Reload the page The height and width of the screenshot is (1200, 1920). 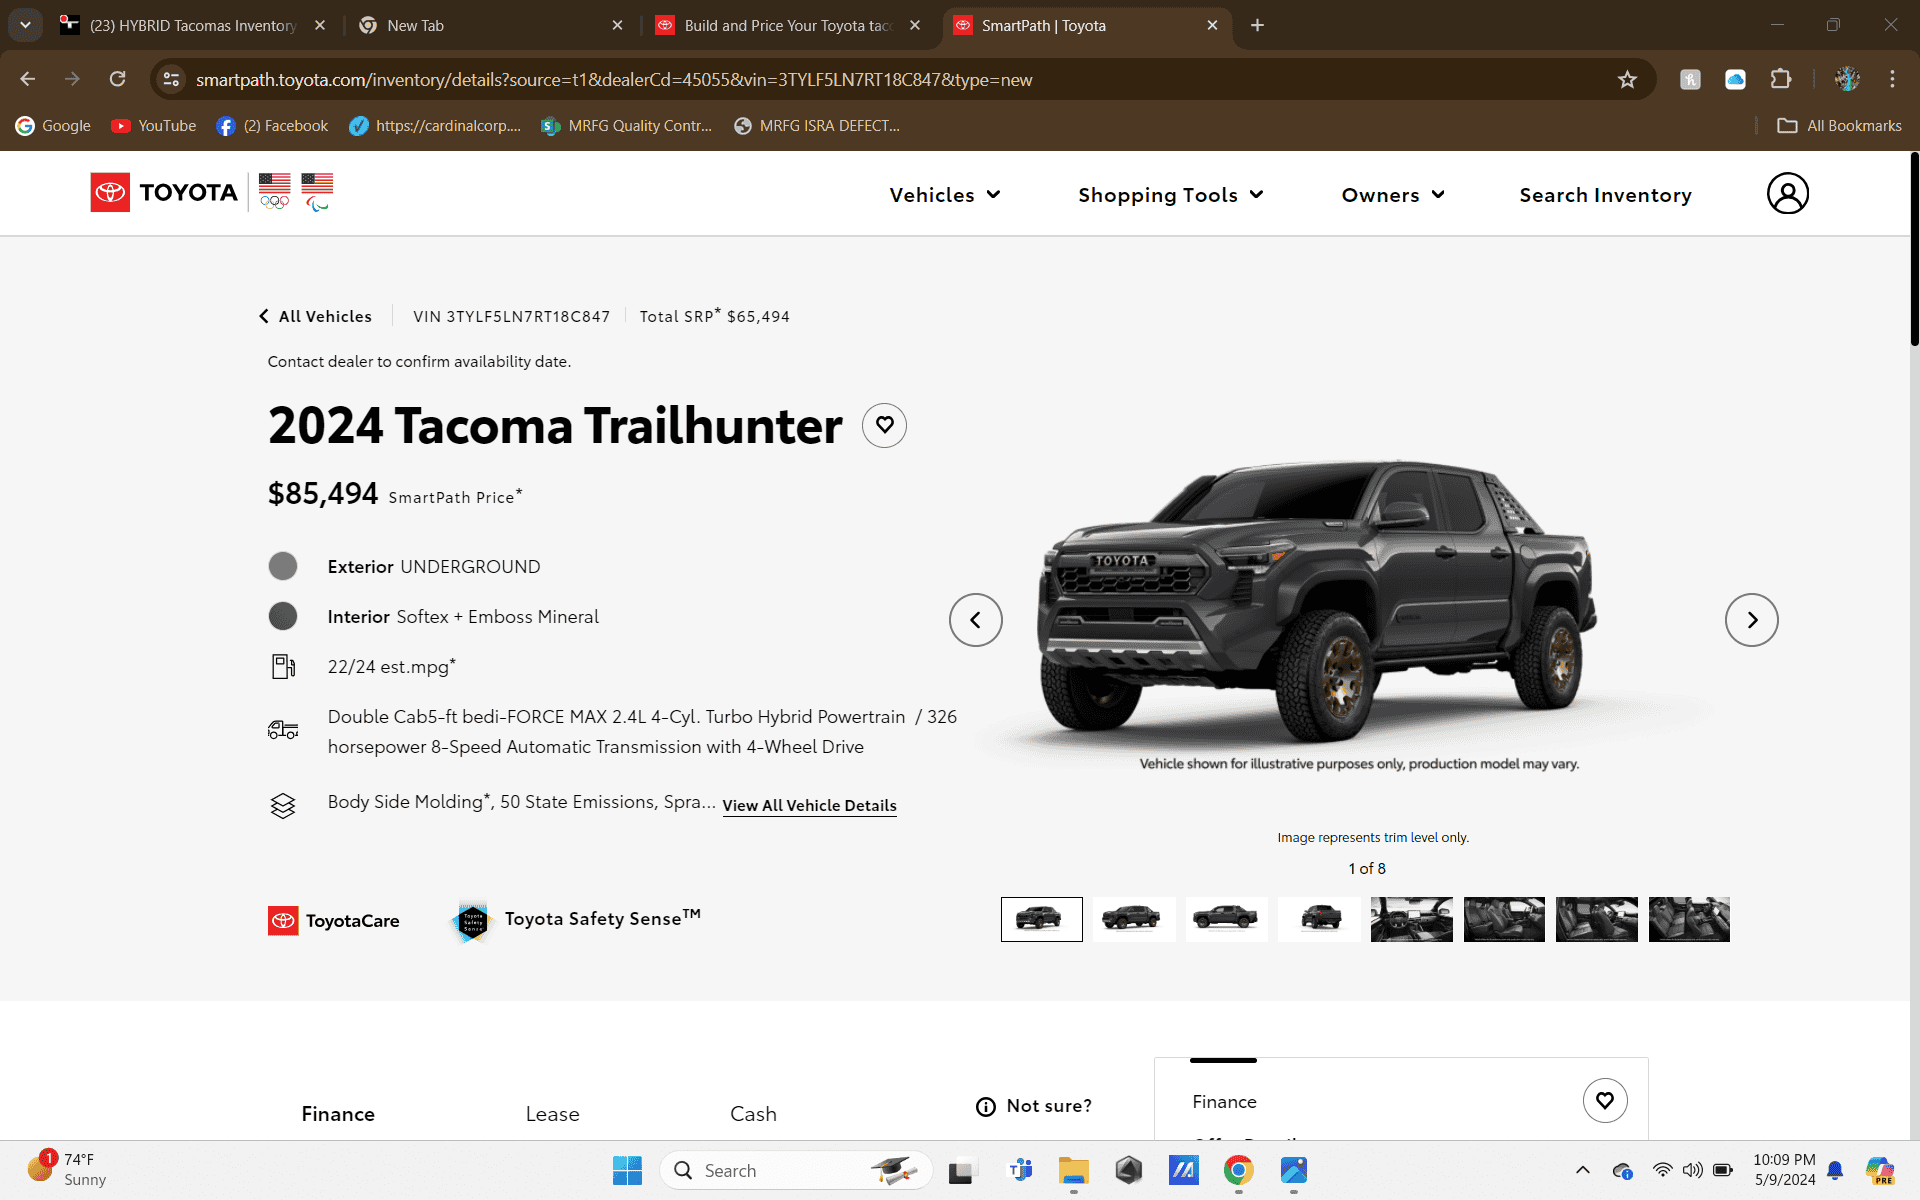pyautogui.click(x=117, y=79)
